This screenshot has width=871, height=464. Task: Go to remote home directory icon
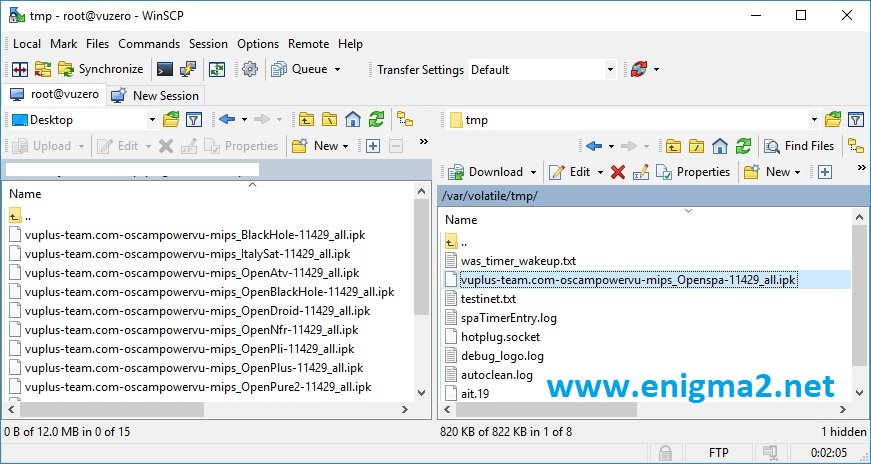click(719, 146)
